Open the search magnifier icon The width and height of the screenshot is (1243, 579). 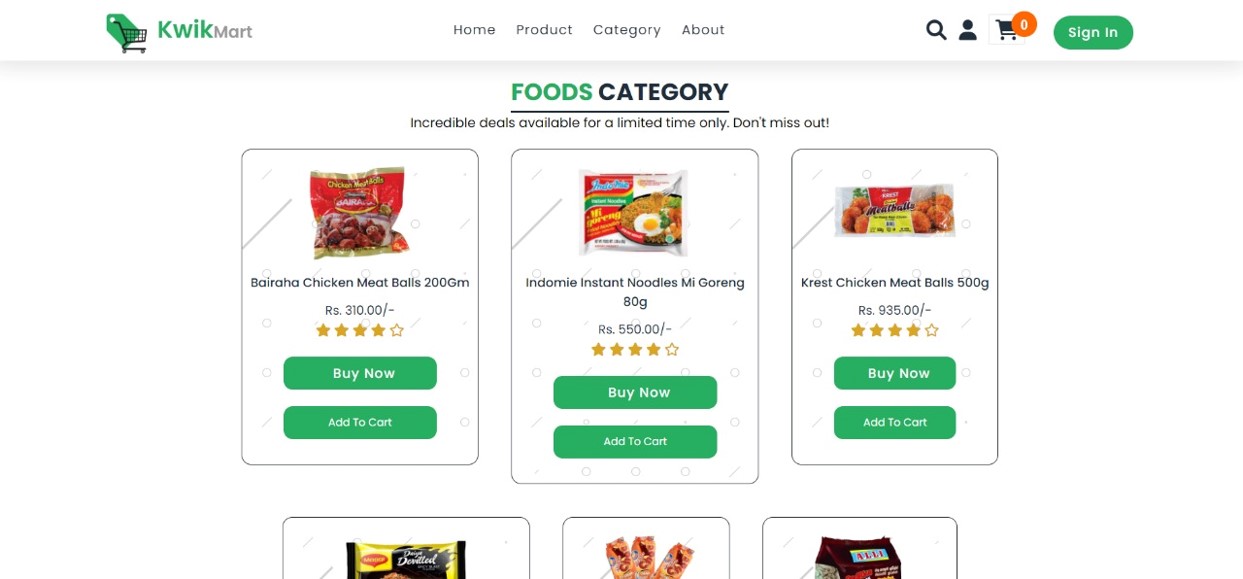point(936,30)
